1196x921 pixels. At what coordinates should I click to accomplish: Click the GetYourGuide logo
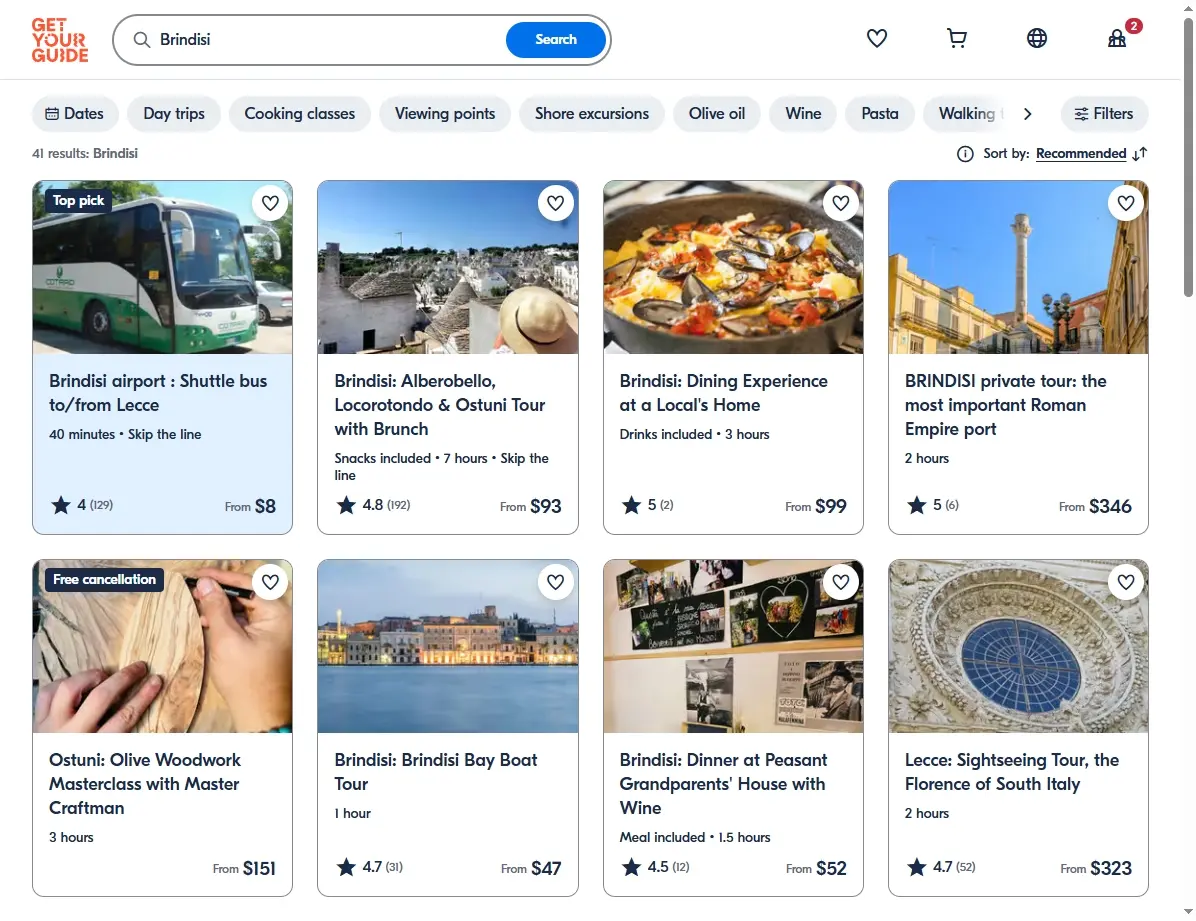59,40
